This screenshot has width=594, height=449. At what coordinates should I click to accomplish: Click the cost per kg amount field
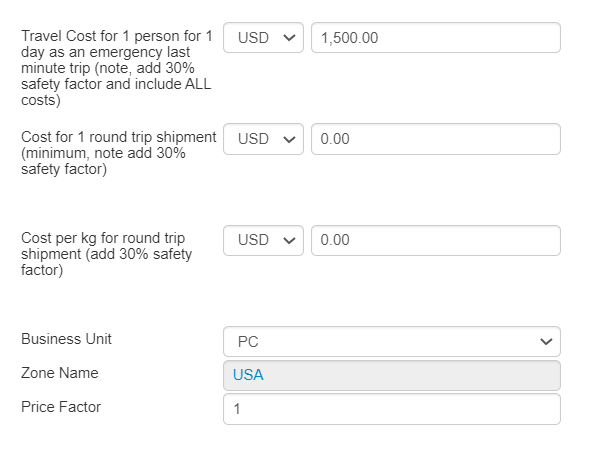pos(436,240)
